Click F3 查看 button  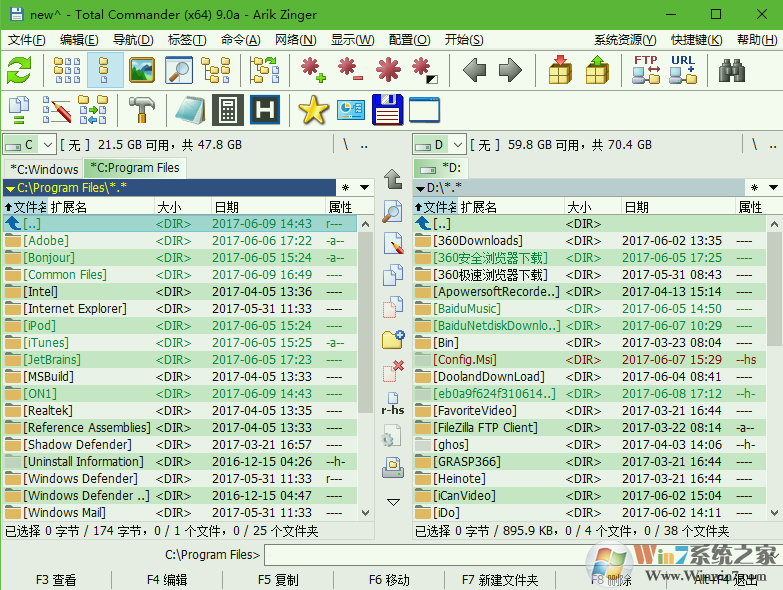pyautogui.click(x=56, y=580)
